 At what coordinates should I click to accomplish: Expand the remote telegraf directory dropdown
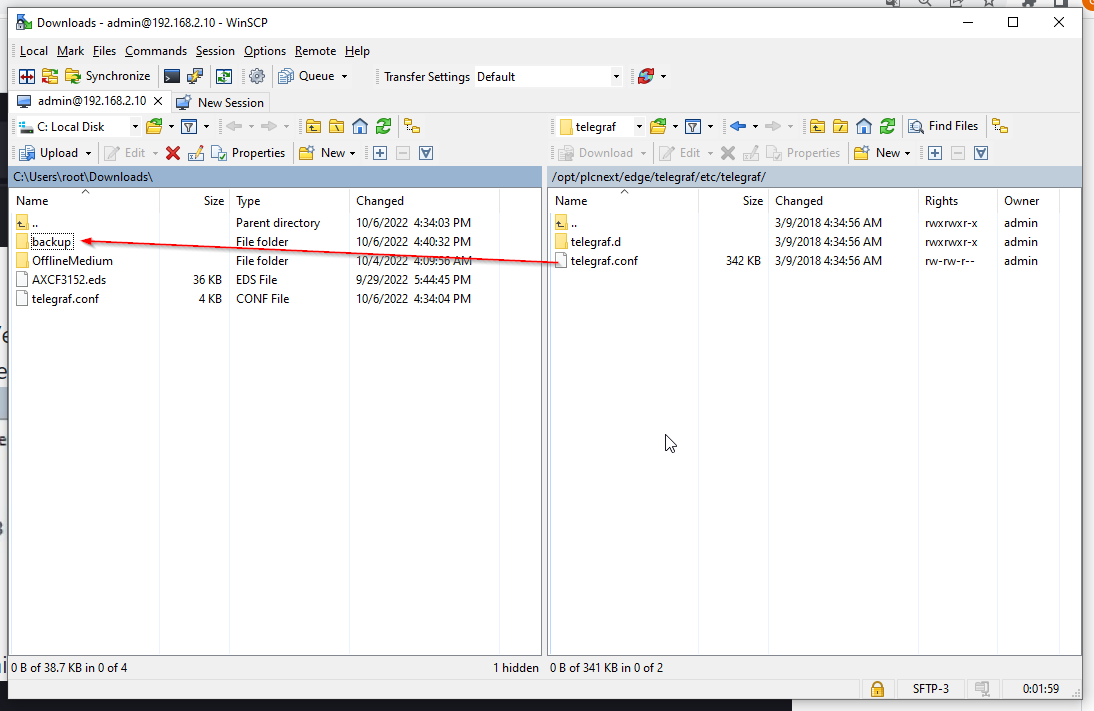pos(639,127)
